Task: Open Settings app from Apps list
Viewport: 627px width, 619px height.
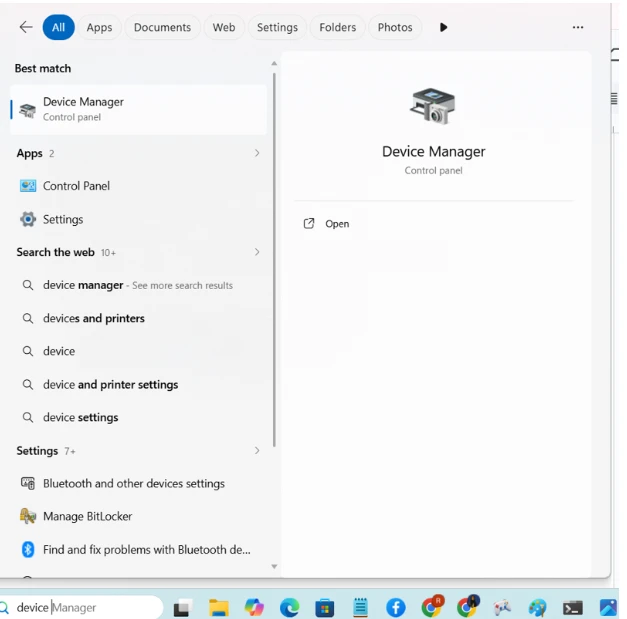Action: click(138, 220)
